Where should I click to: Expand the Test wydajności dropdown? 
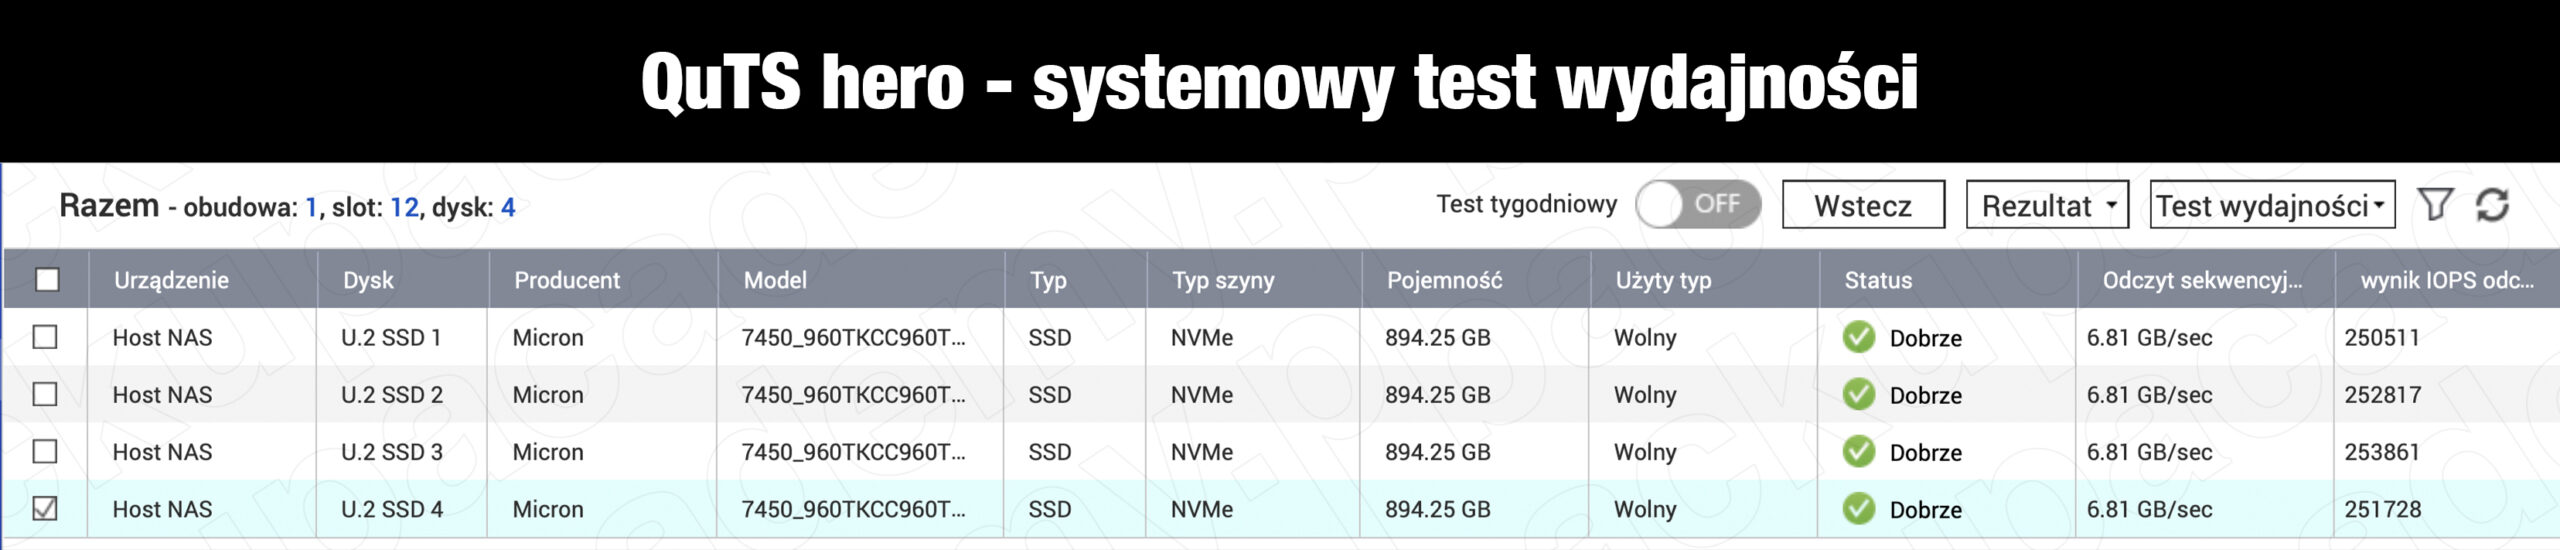(2272, 205)
